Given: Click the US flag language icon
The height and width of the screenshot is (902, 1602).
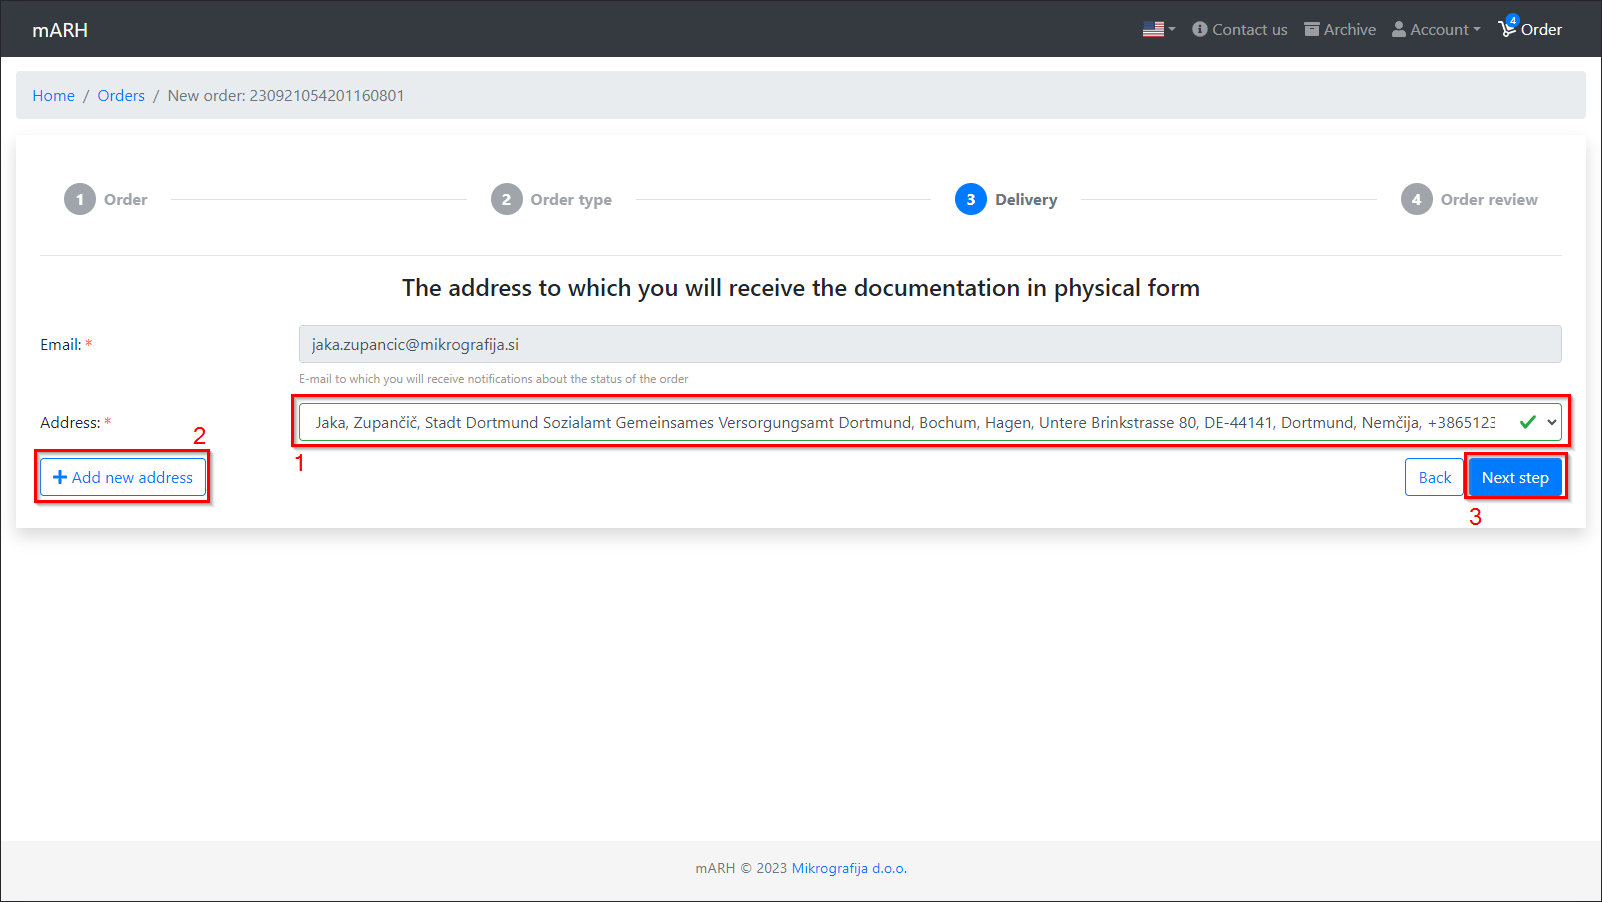Looking at the screenshot, I should click(x=1153, y=30).
